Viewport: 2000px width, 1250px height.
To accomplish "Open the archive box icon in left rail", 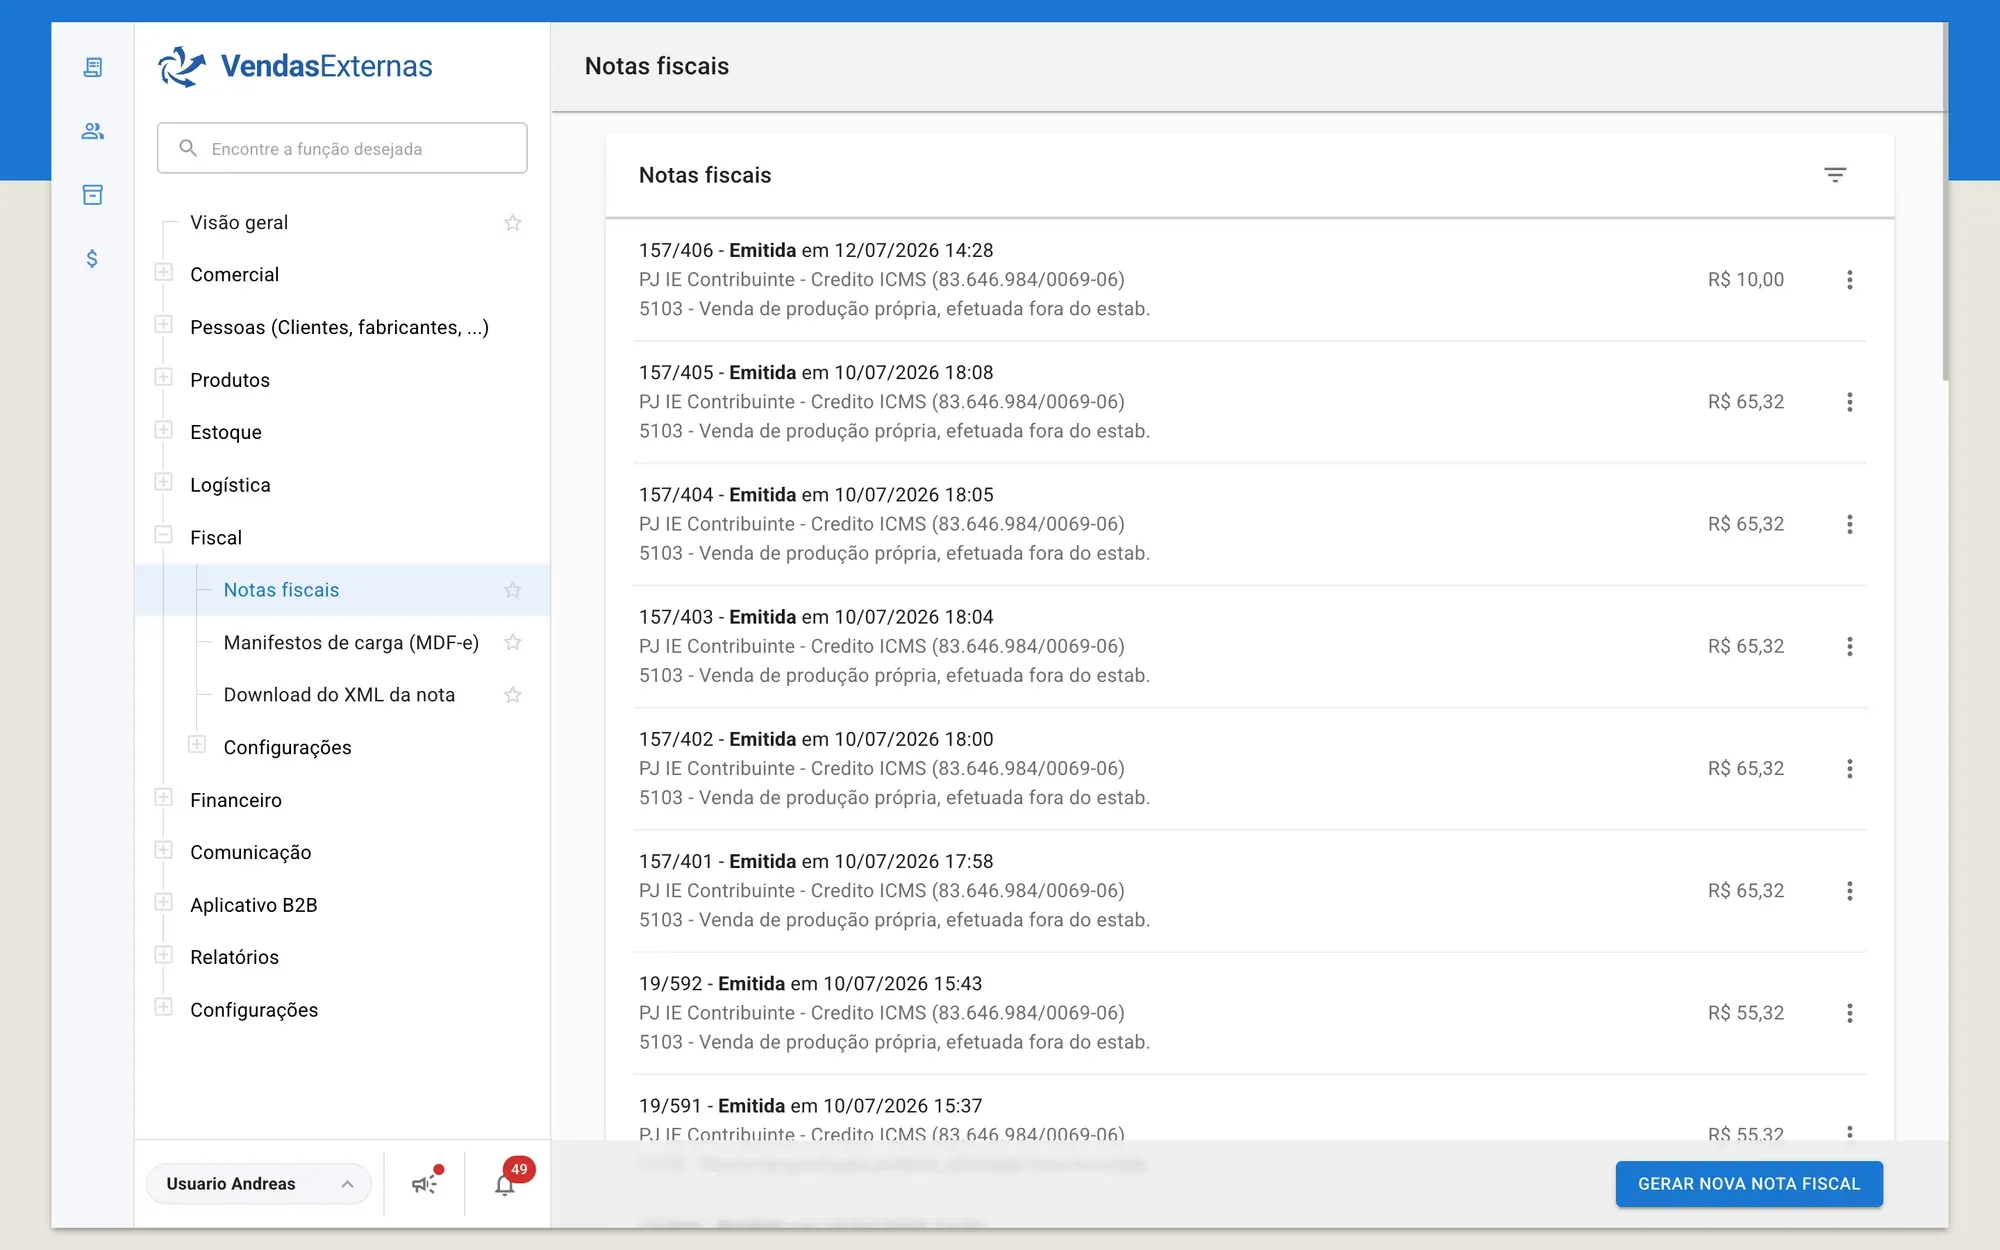I will [x=92, y=195].
